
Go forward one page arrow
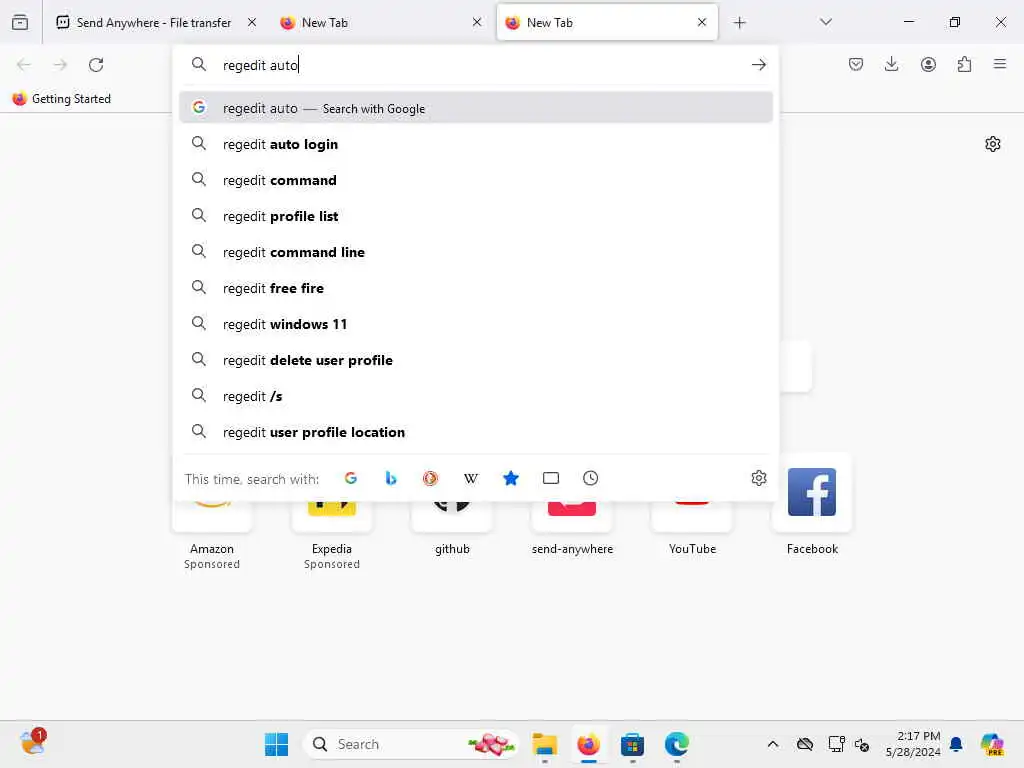pyautogui.click(x=60, y=65)
